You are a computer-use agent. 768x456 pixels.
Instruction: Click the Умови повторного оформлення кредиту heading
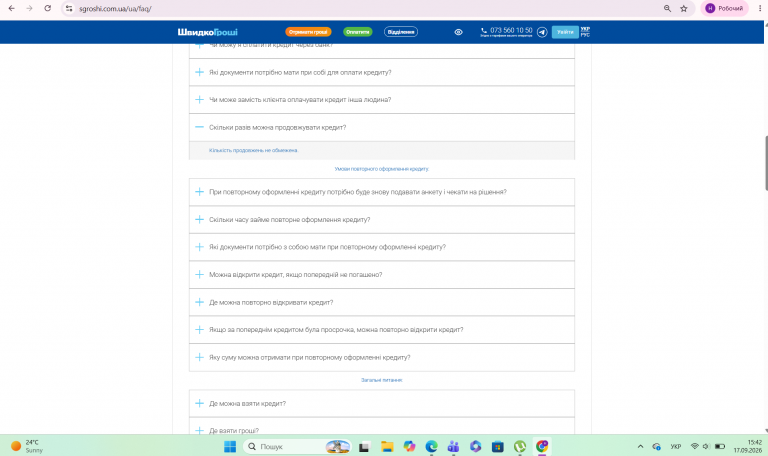click(x=382, y=169)
